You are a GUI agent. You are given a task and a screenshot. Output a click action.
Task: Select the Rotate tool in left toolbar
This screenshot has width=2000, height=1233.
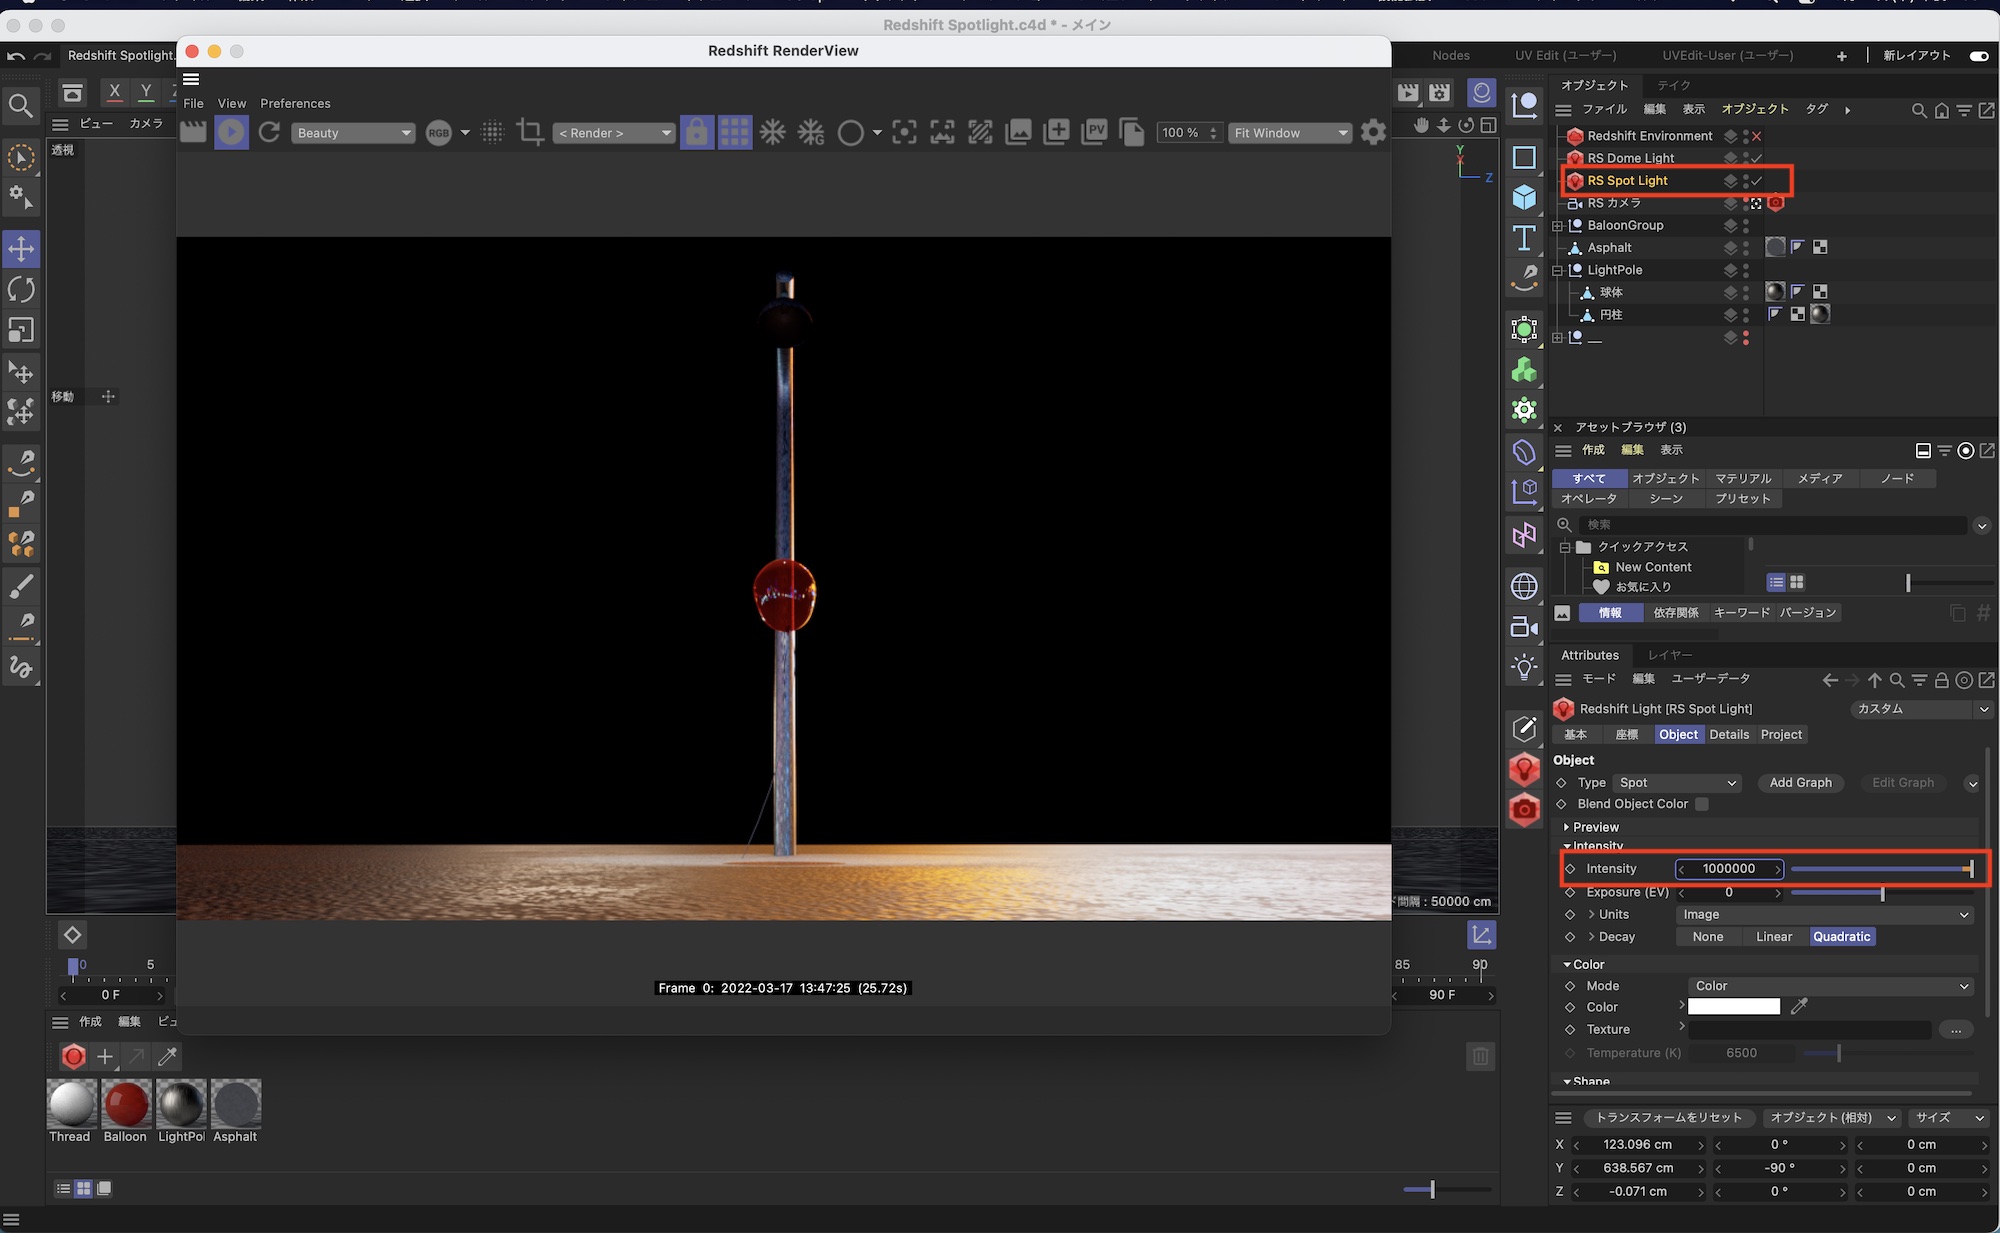point(21,290)
